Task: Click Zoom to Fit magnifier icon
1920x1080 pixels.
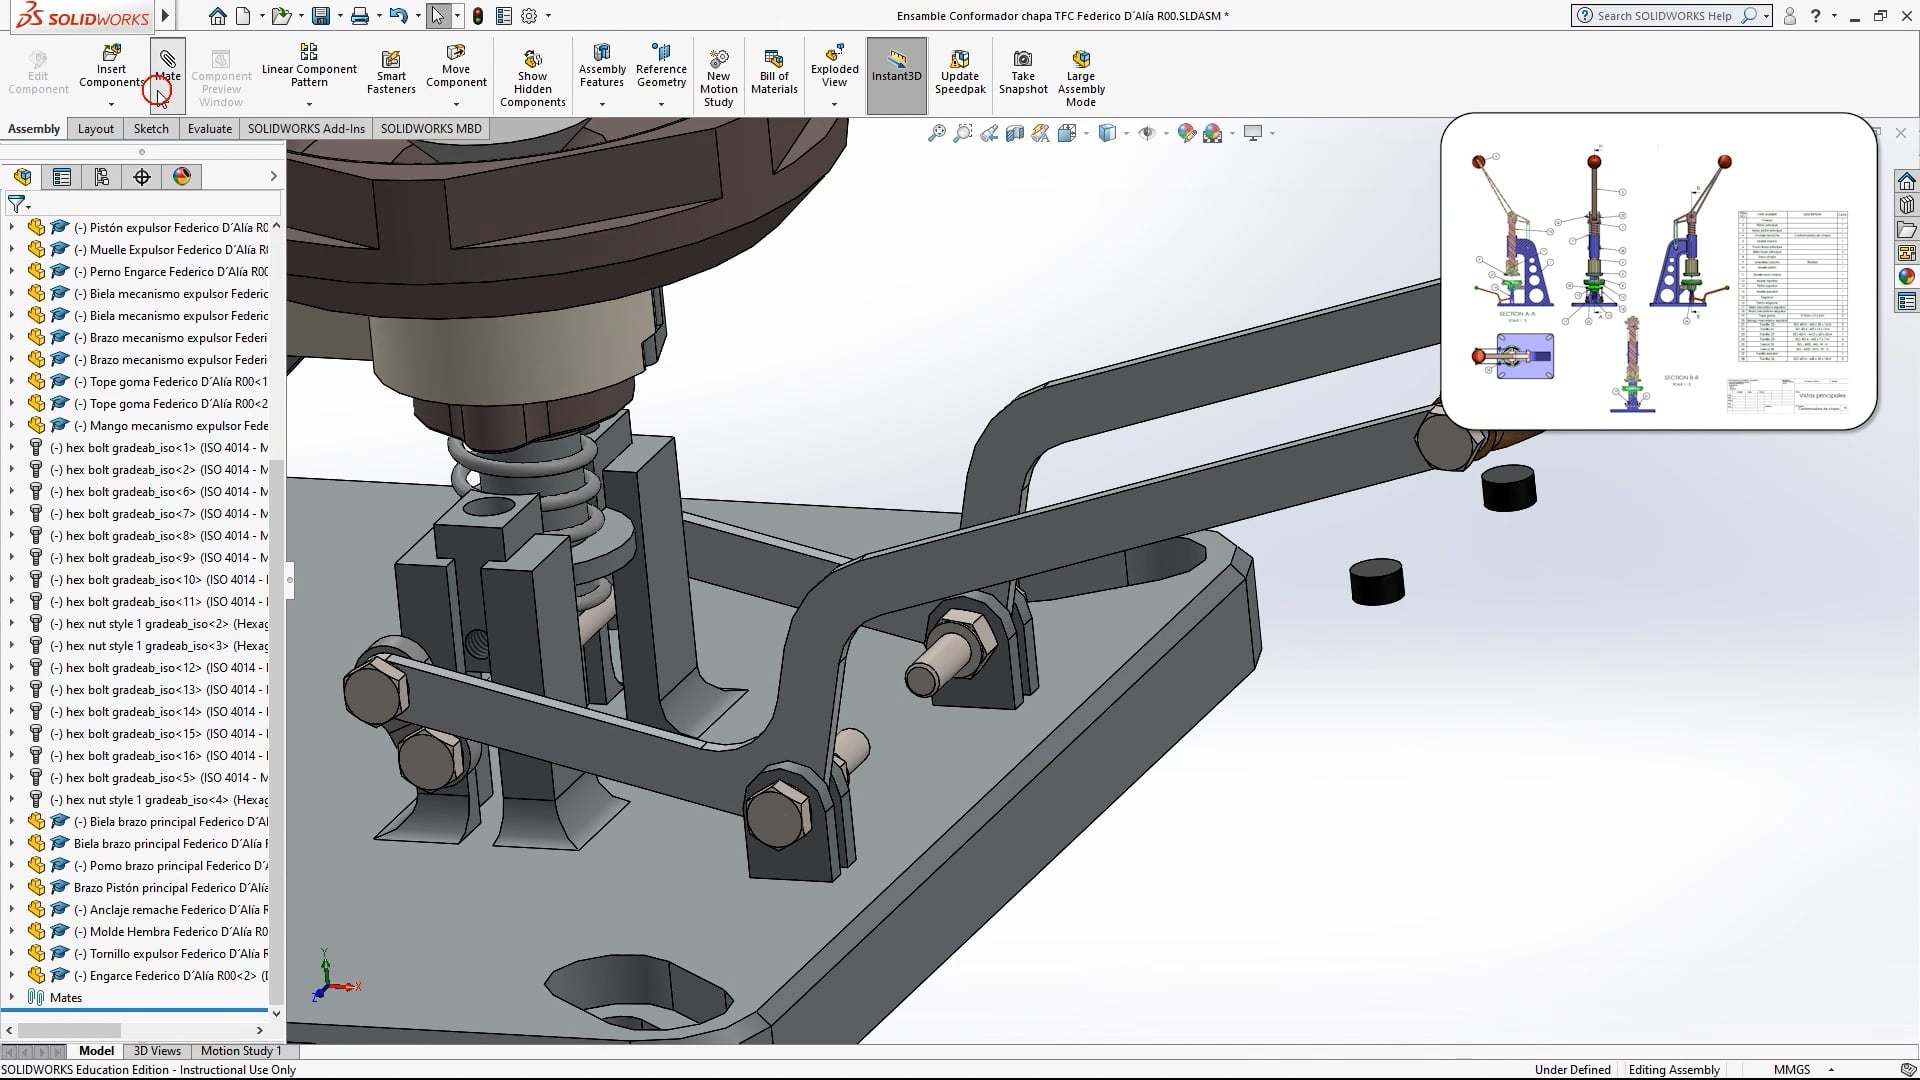Action: (937, 133)
